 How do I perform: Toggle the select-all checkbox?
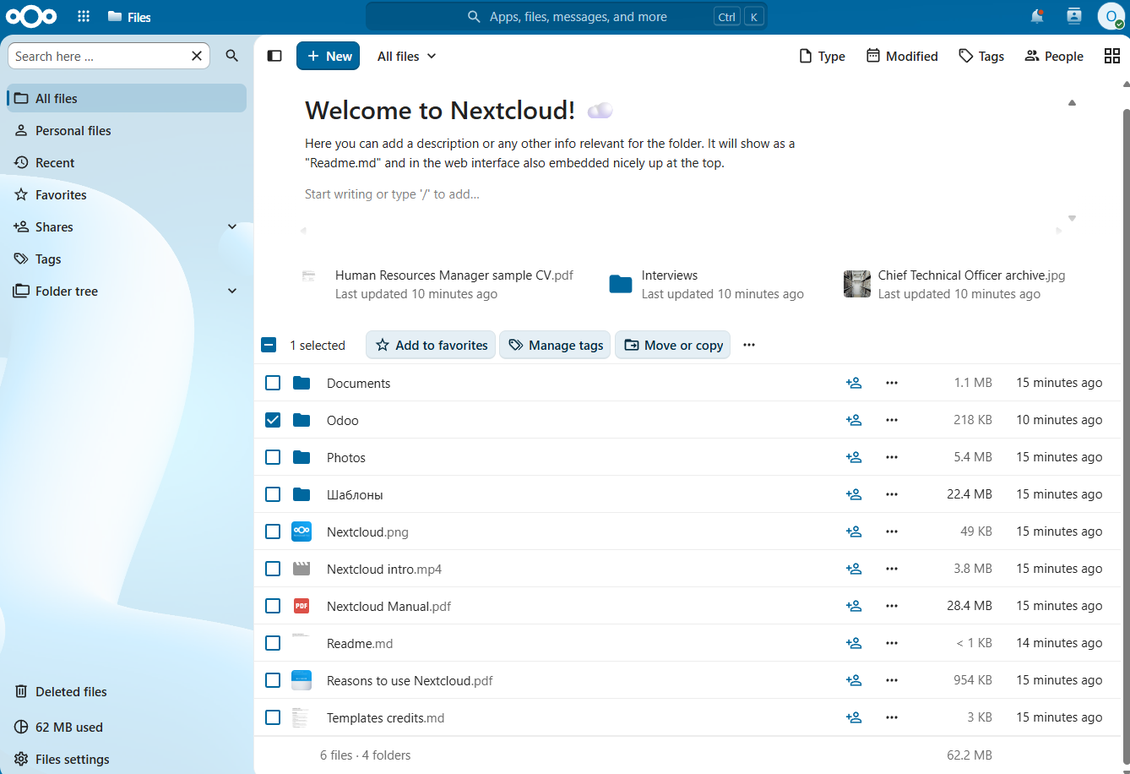pos(269,344)
